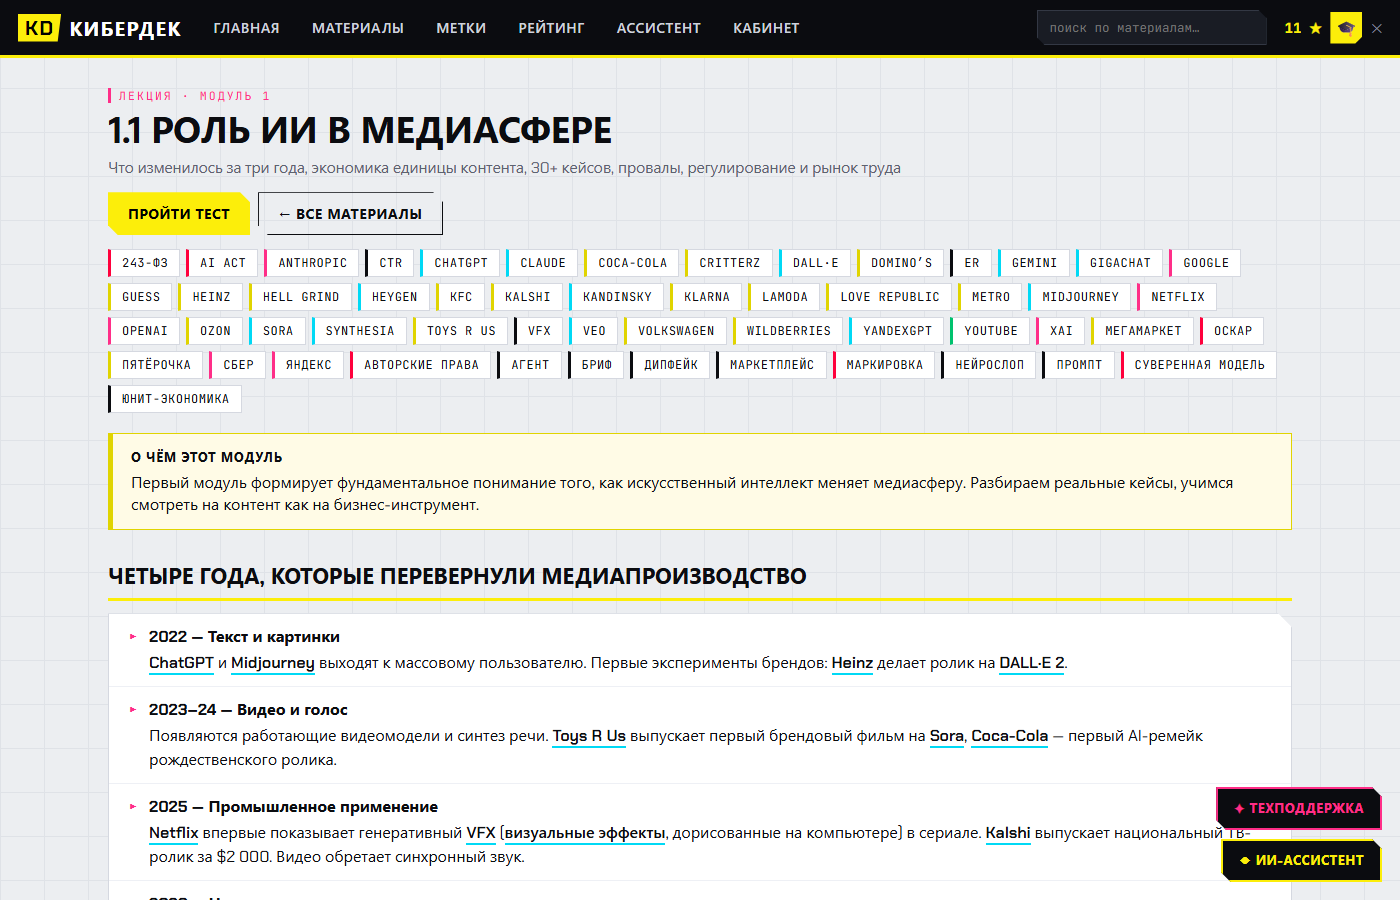The image size is (1400, 900).
Task: Open the Ассистент menu item
Action: pos(658,28)
